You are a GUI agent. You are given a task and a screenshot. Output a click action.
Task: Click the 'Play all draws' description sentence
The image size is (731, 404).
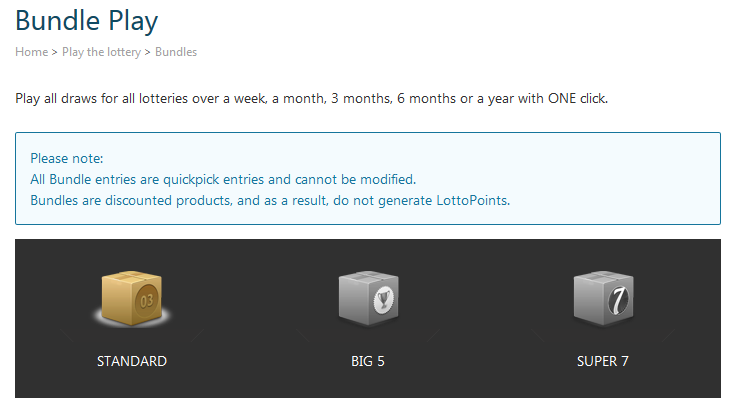pyautogui.click(x=311, y=98)
